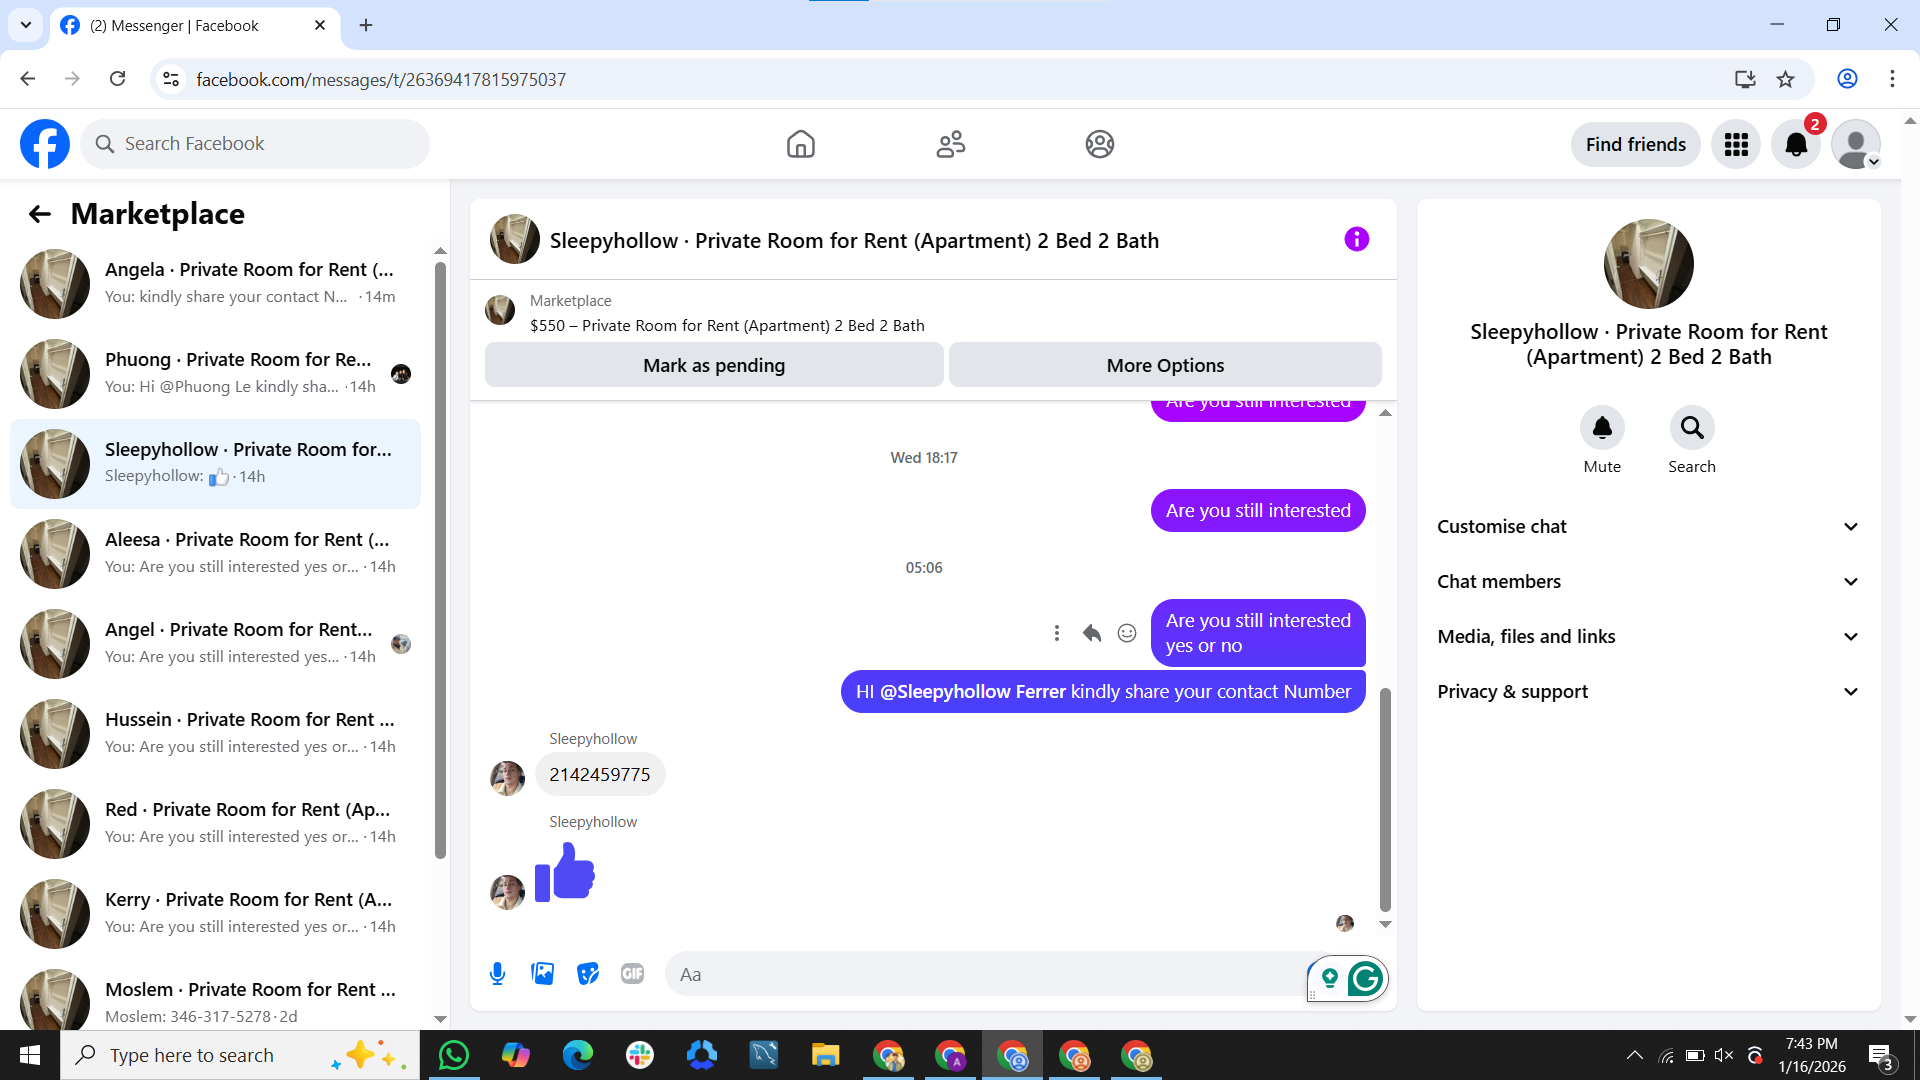Image resolution: width=1920 pixels, height=1080 pixels.
Task: Mute this conversation
Action: click(x=1602, y=428)
